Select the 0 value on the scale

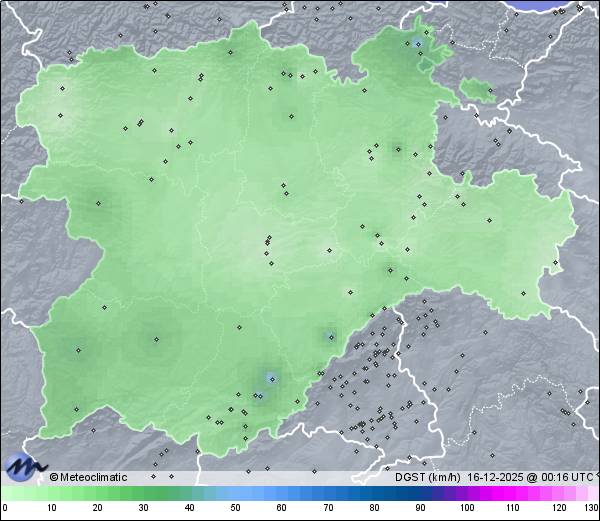pos(5,509)
